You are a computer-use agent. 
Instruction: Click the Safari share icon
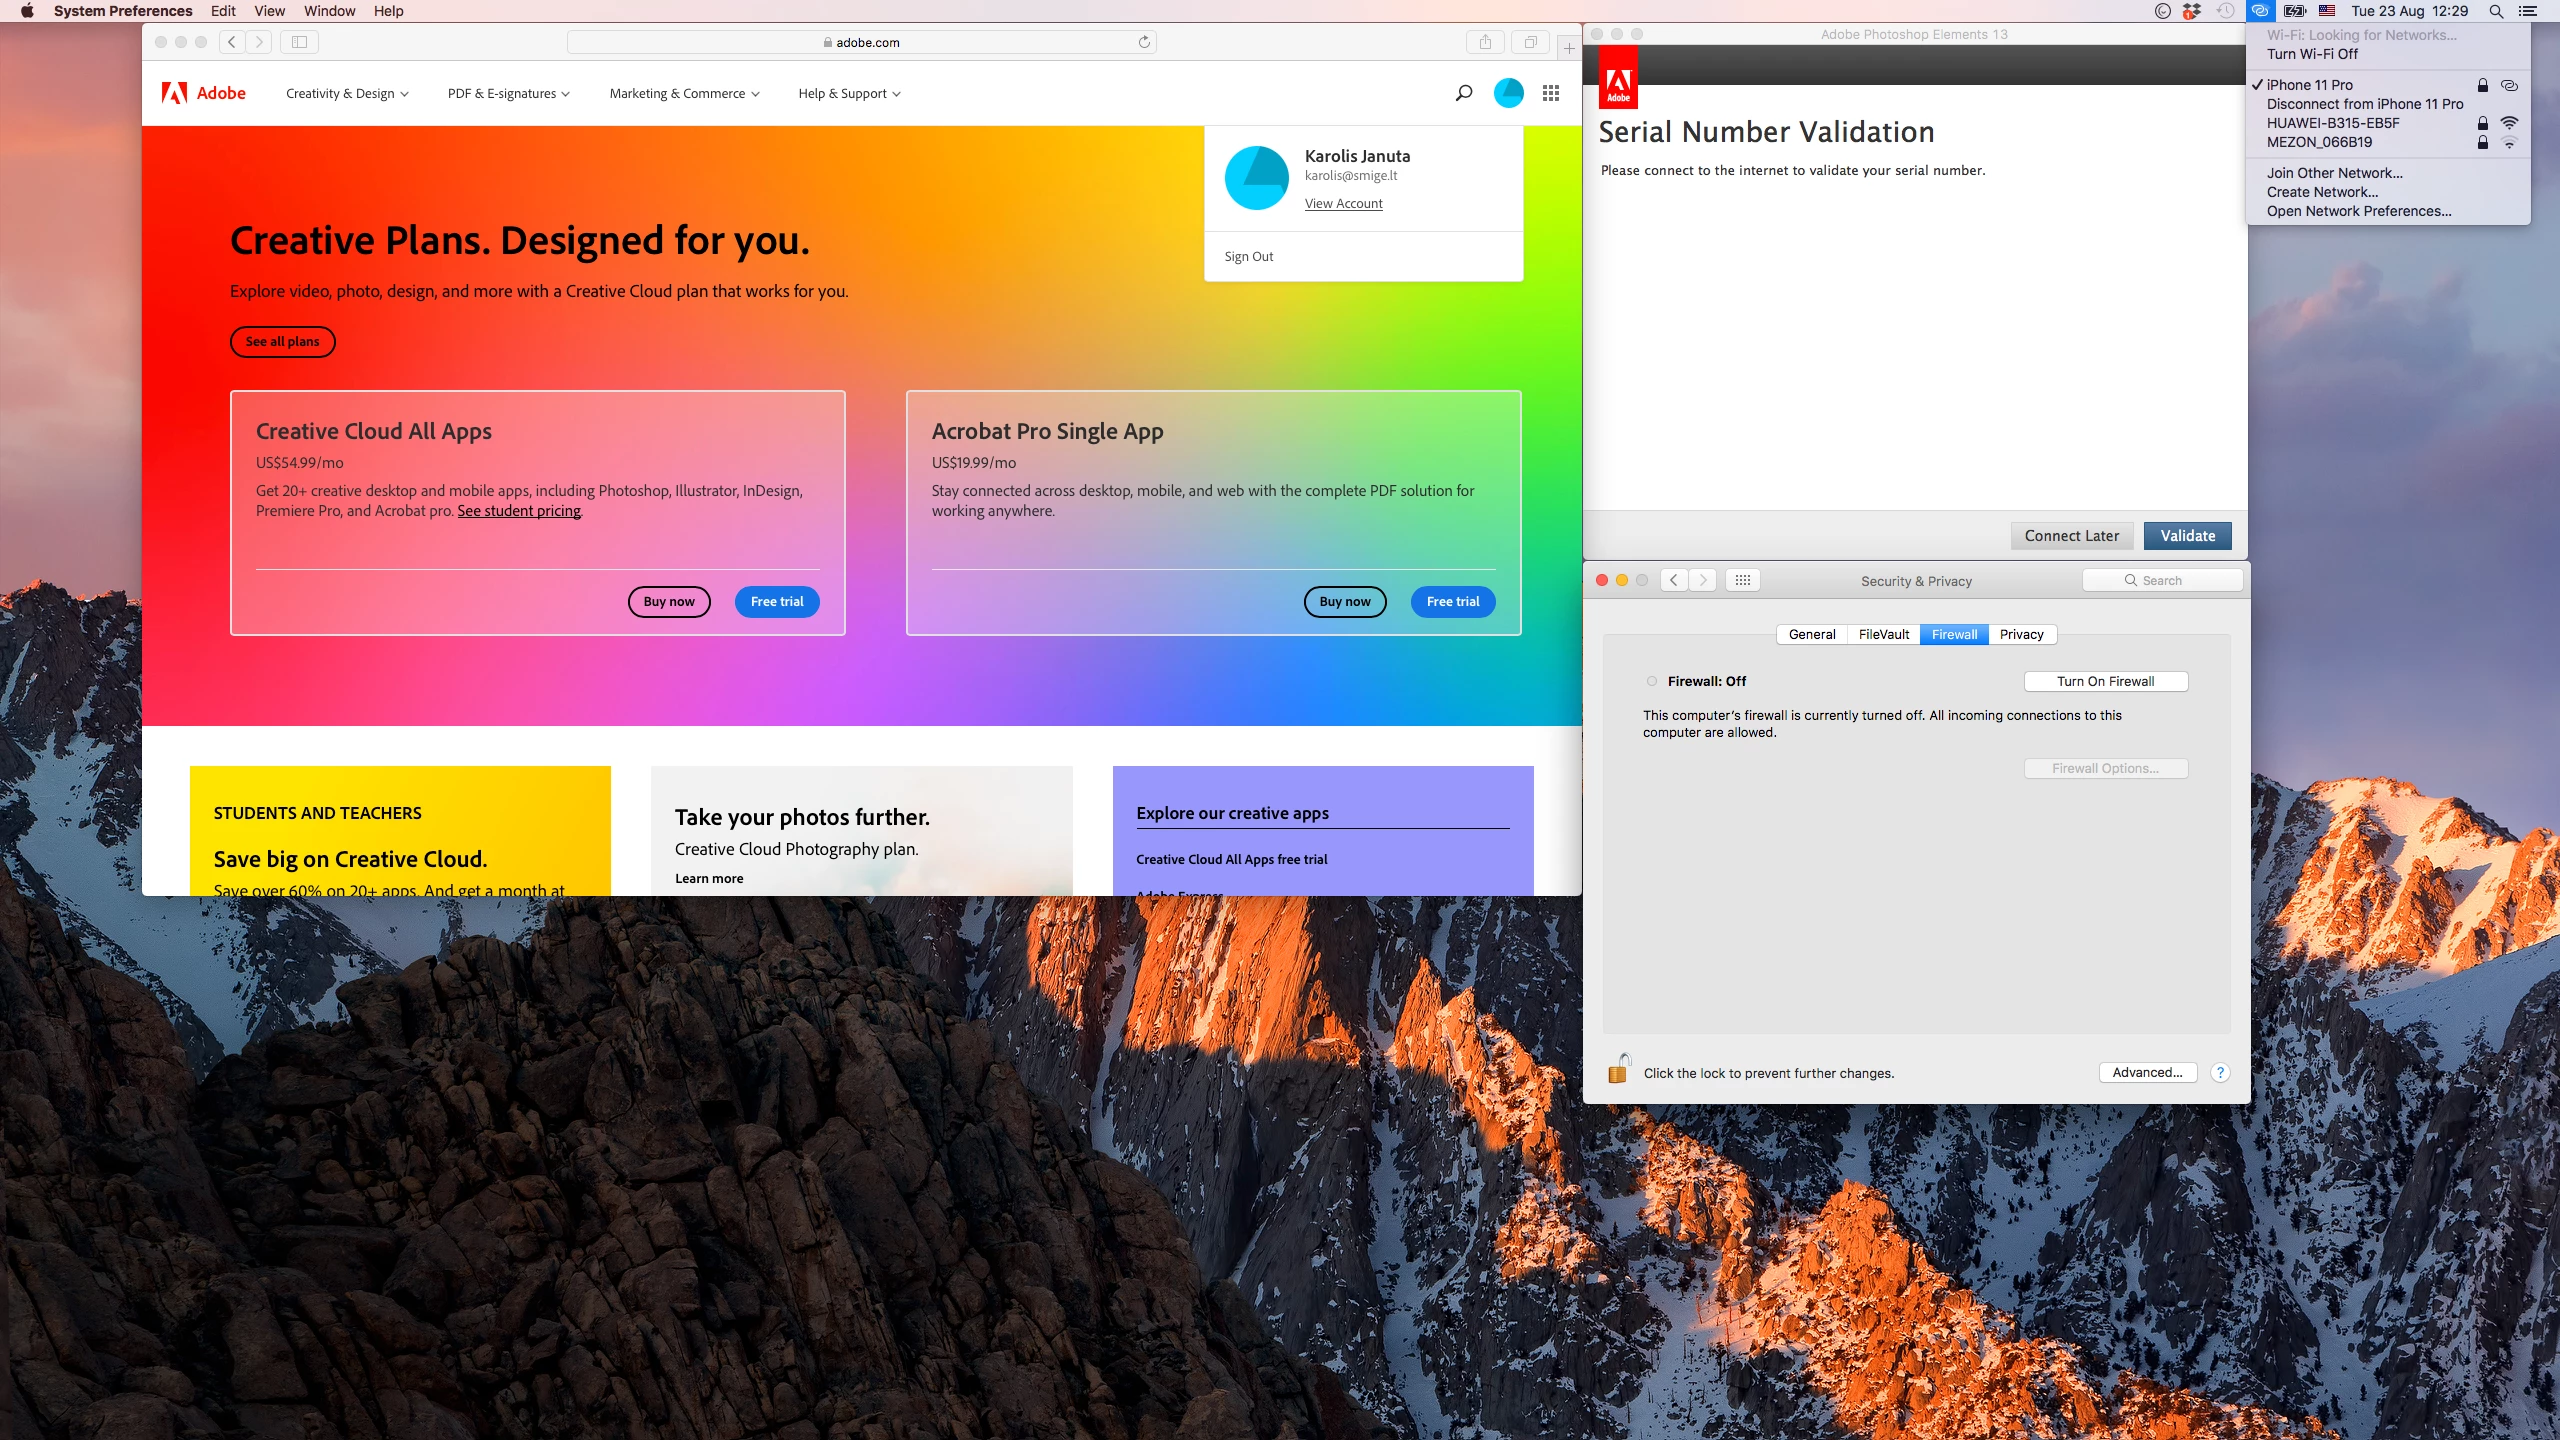(1485, 42)
